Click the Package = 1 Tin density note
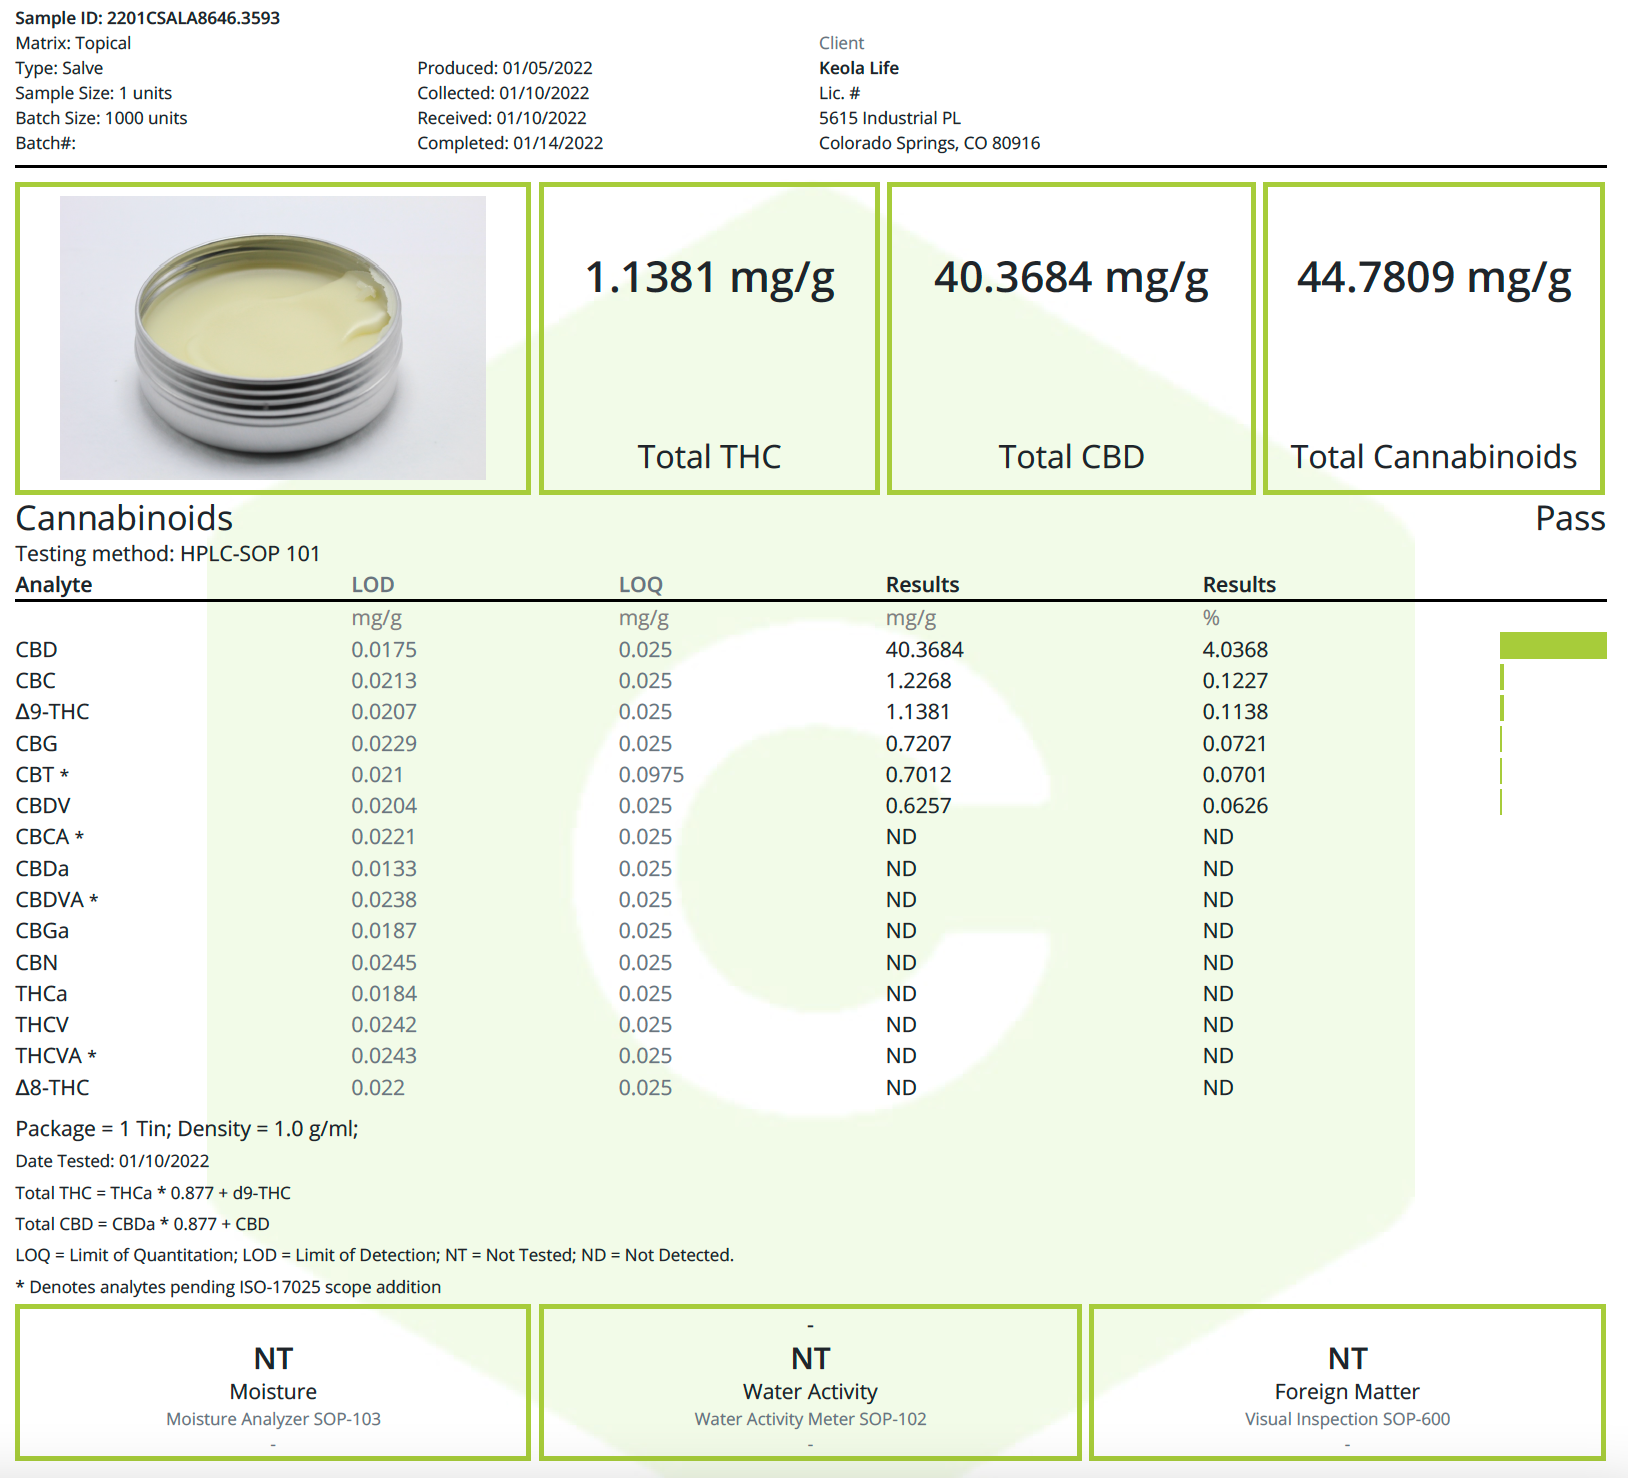 187,1129
